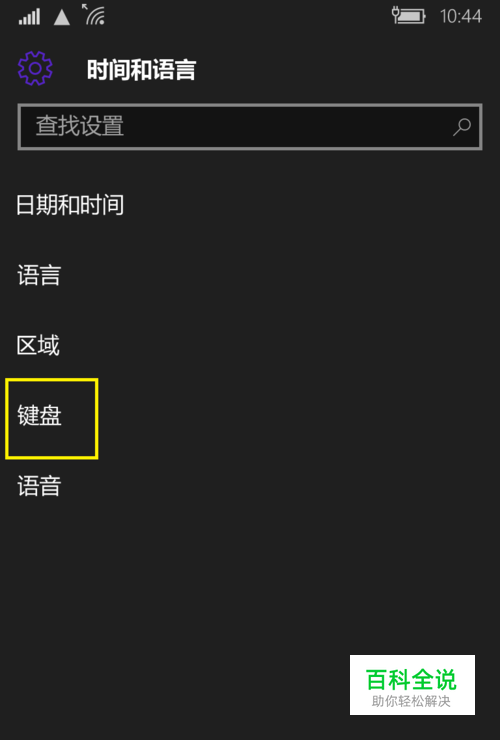Open the highlighted 键盘 entry
Viewport: 500px width, 740px height.
click(x=39, y=416)
